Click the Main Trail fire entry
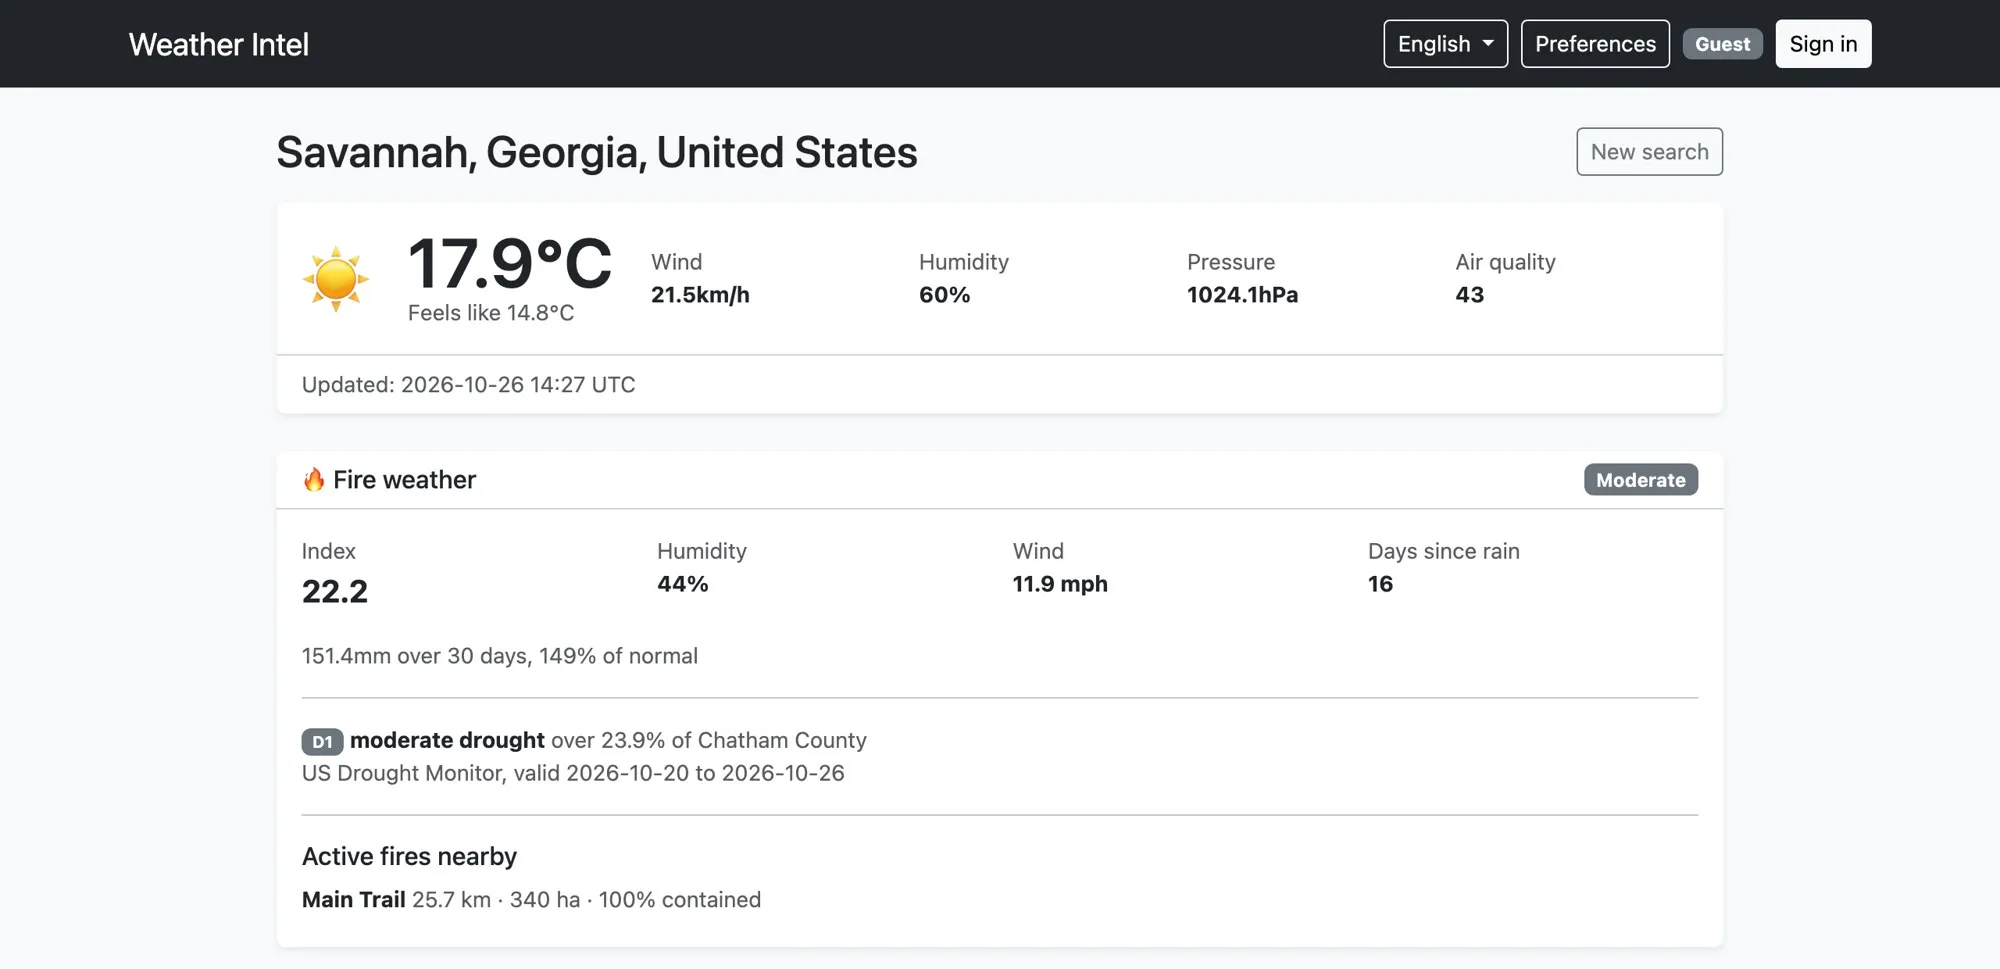The image size is (2000, 969). click(x=531, y=900)
